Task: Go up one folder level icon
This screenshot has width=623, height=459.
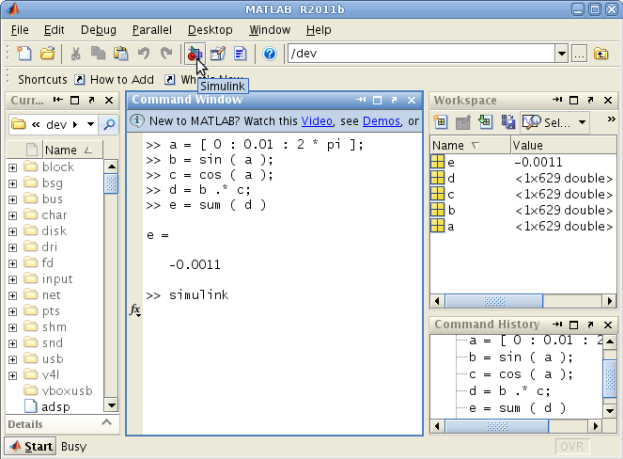Action: pos(601,53)
